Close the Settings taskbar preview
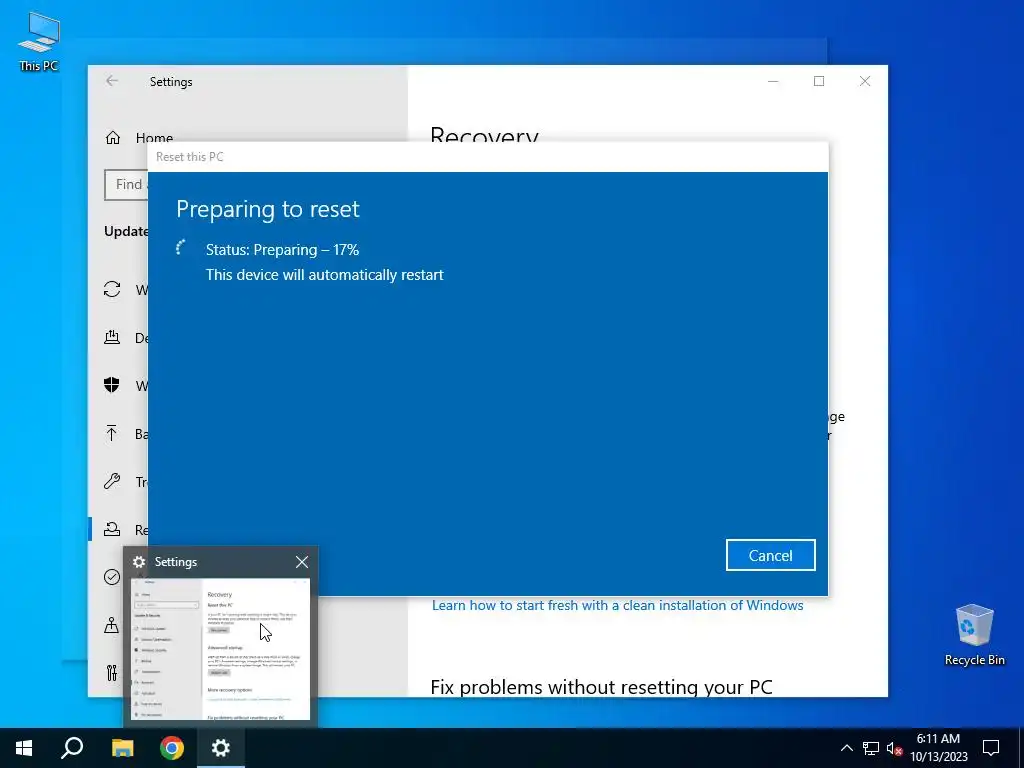This screenshot has width=1024, height=768. [x=302, y=562]
